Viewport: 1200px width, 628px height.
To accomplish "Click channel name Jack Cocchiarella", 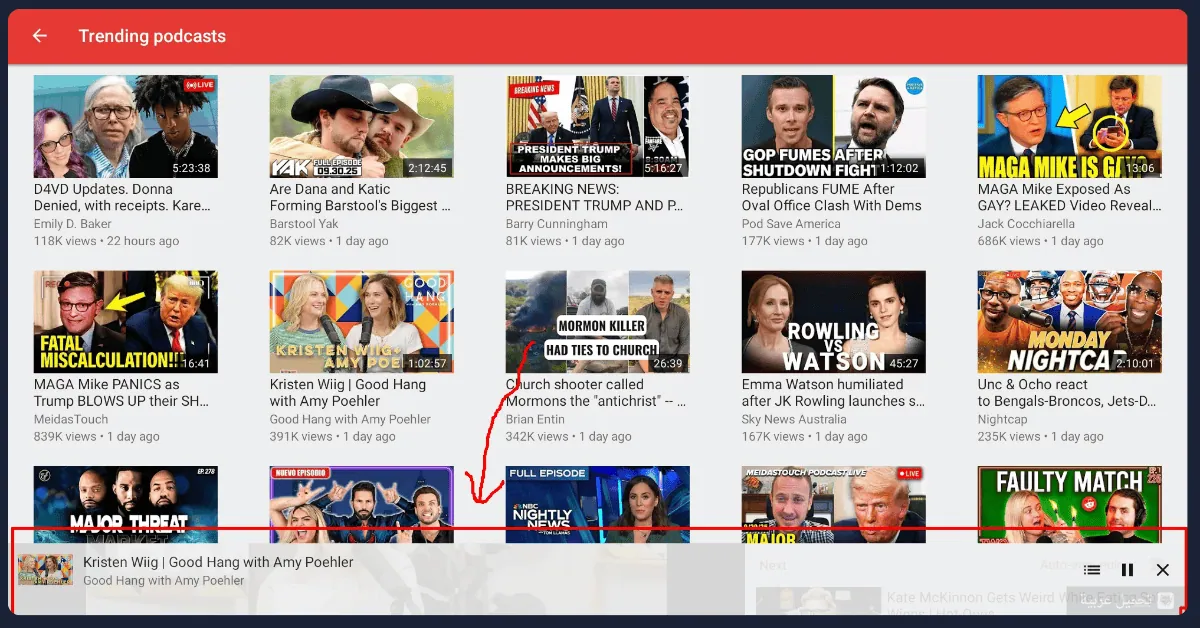I will 1027,224.
